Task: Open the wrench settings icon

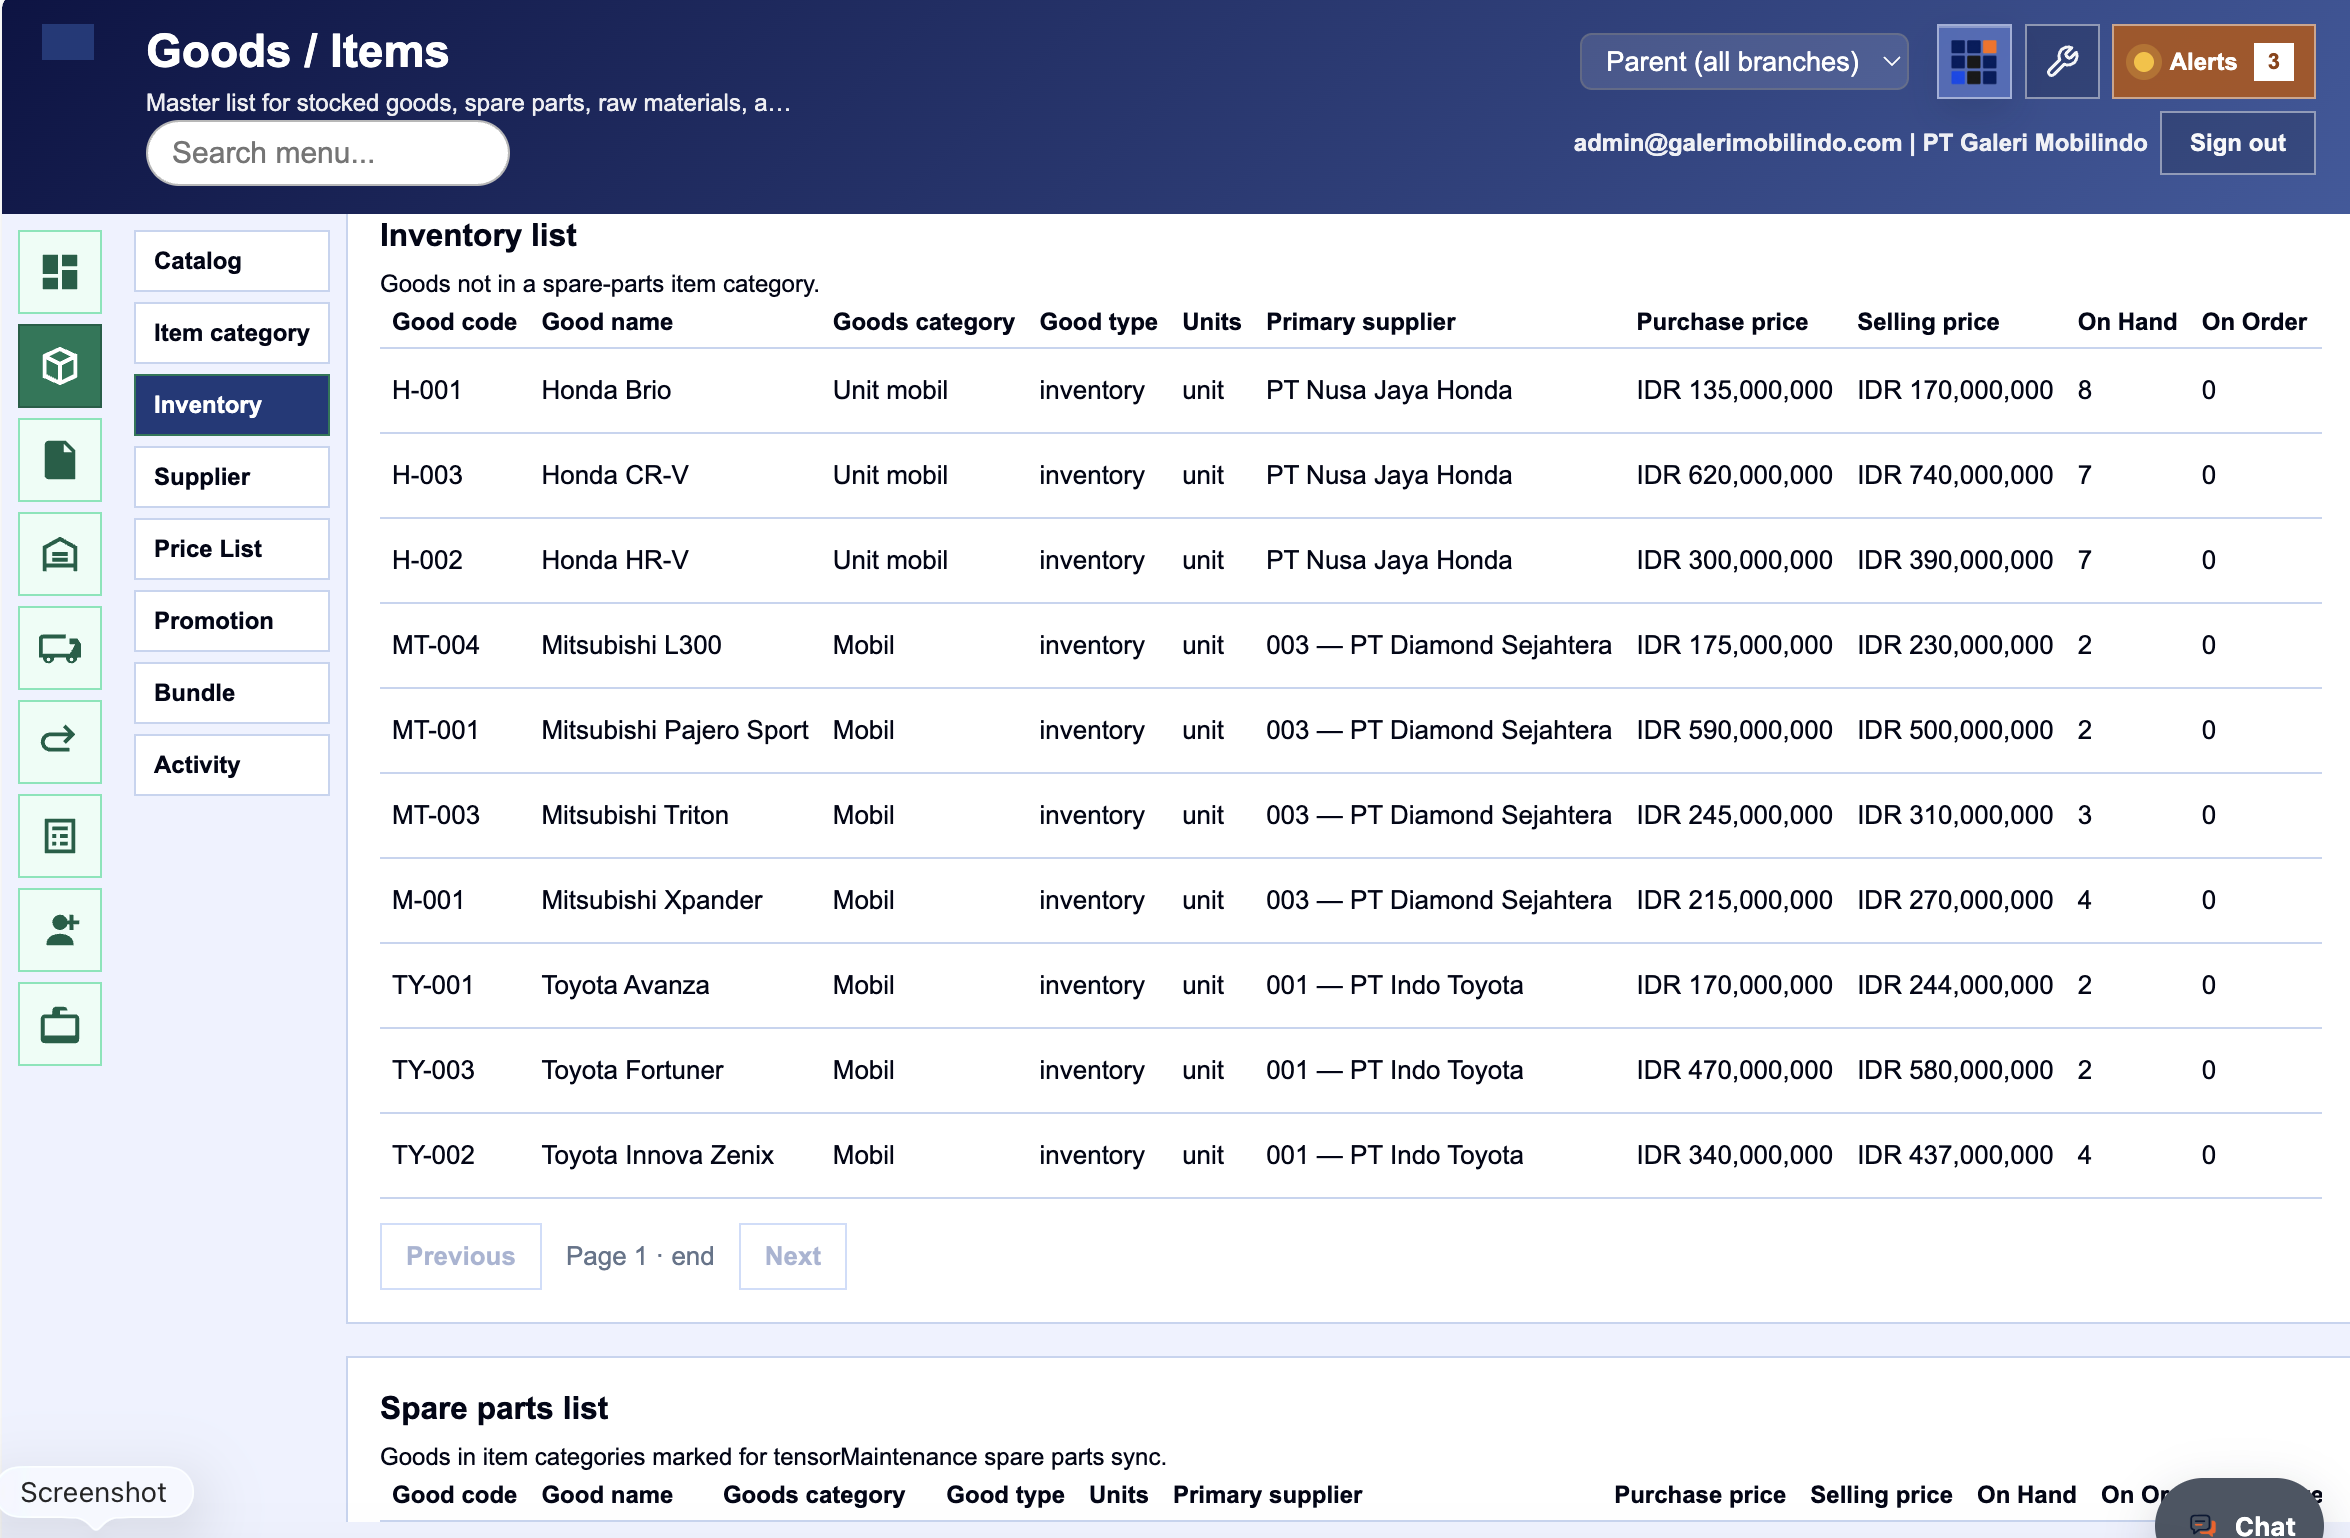Action: pyautogui.click(x=2061, y=62)
